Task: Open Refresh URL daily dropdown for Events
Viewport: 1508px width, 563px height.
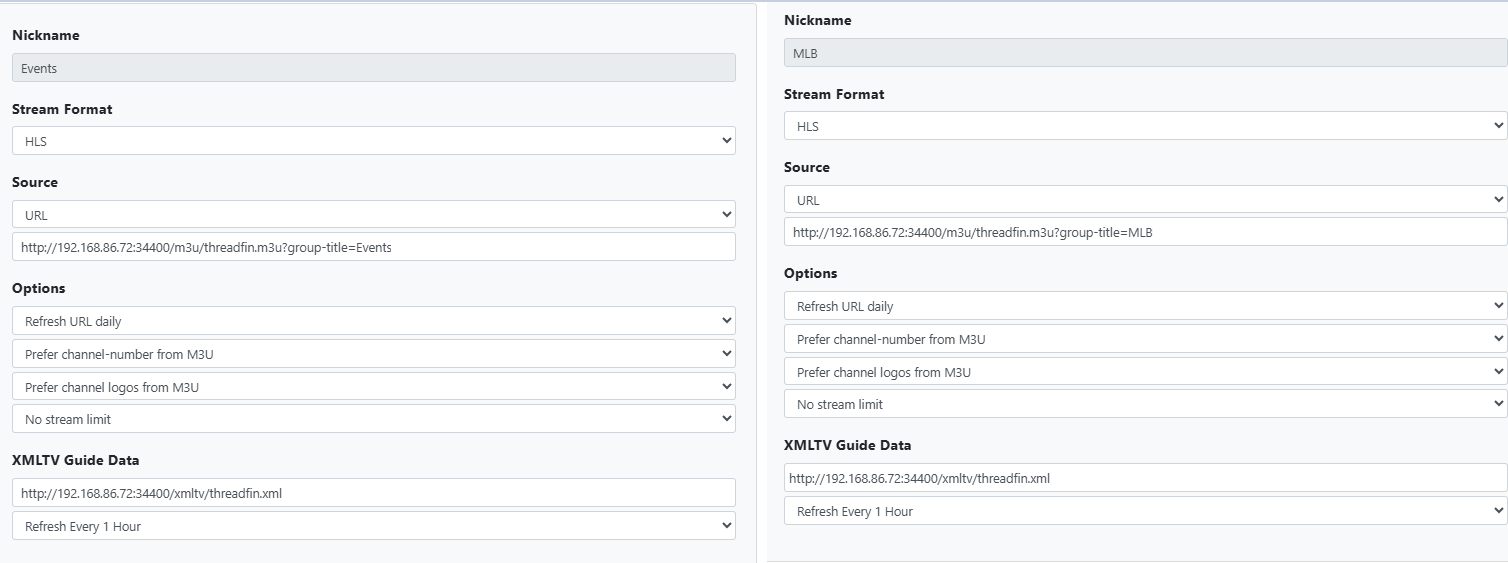Action: point(373,321)
